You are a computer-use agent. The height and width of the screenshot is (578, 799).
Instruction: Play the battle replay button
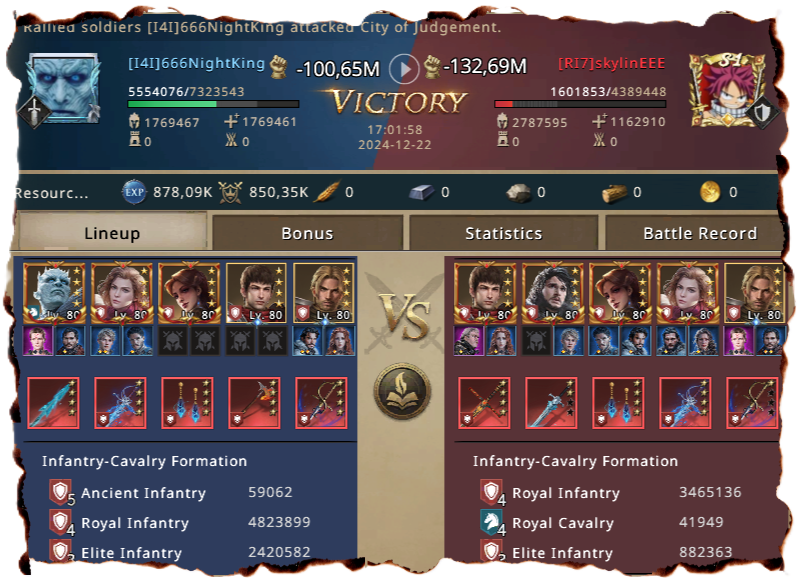(x=404, y=69)
